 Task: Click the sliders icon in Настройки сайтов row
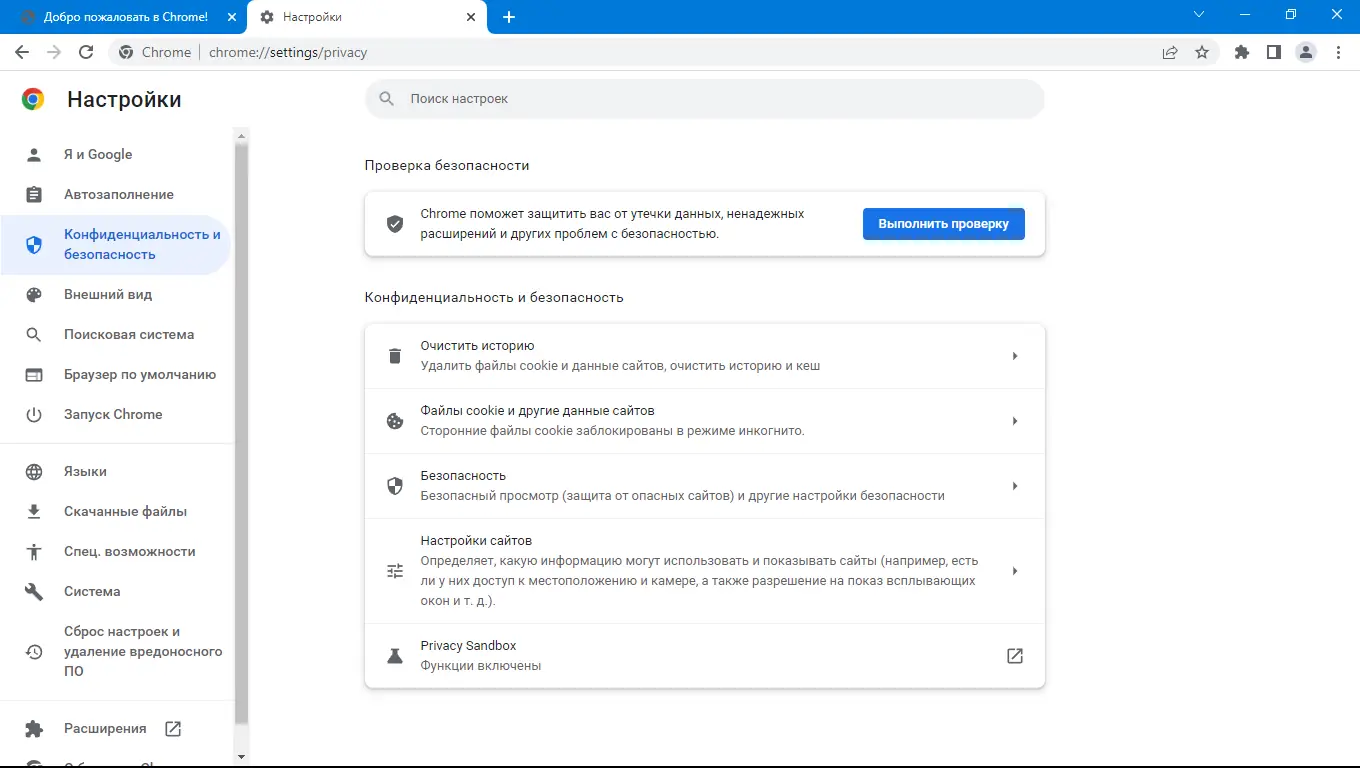[395, 571]
